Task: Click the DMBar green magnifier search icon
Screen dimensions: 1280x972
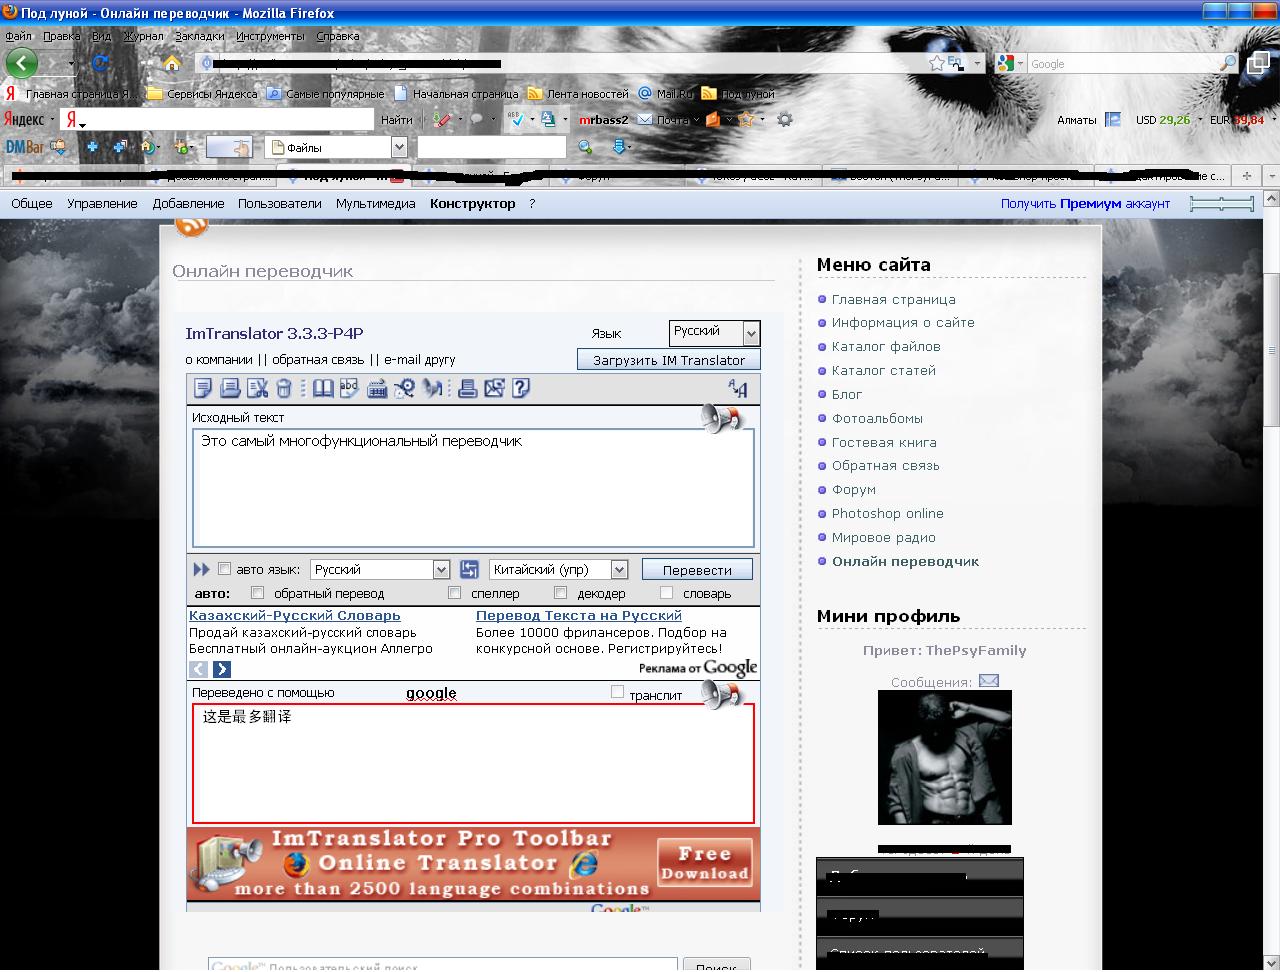Action: [x=586, y=147]
